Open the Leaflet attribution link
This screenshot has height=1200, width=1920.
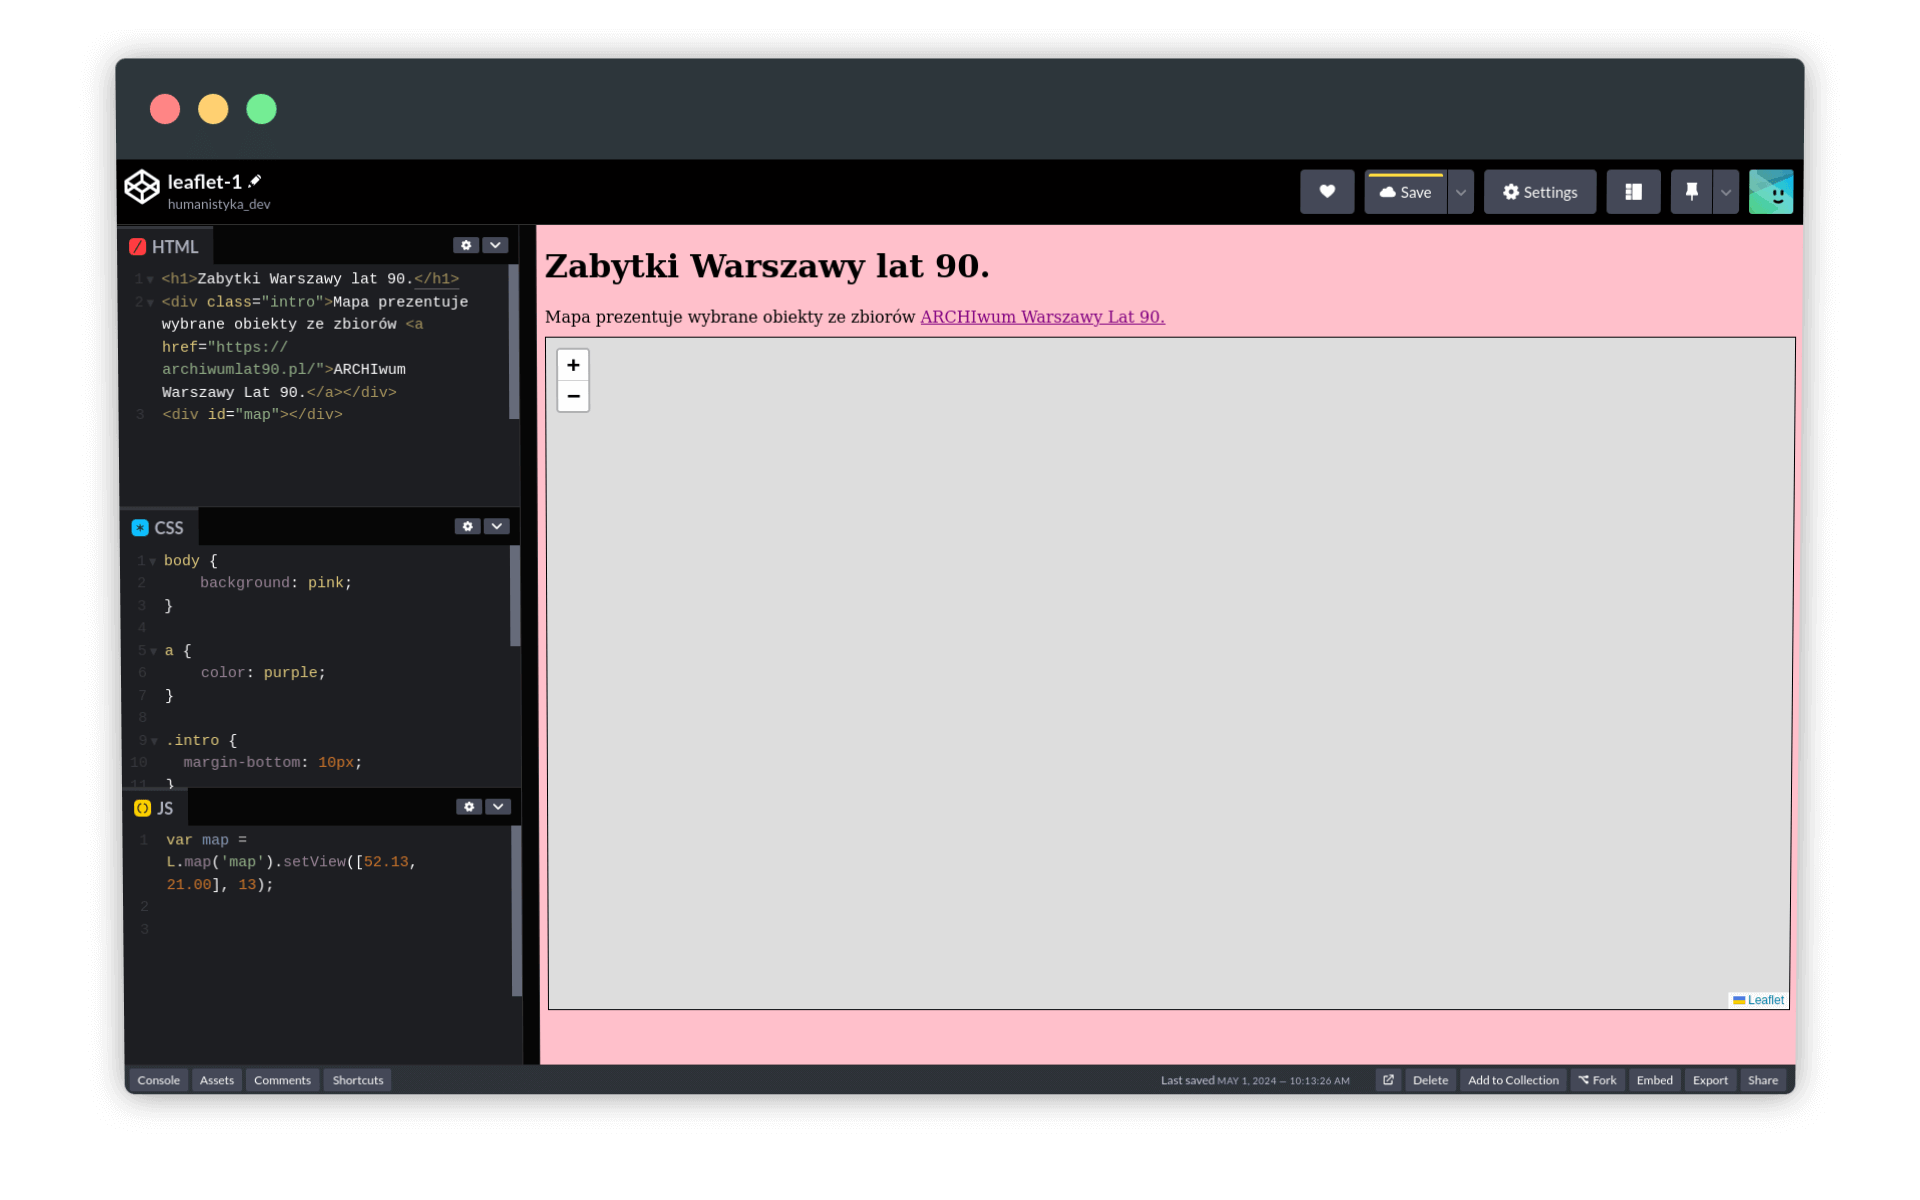coord(1765,1000)
